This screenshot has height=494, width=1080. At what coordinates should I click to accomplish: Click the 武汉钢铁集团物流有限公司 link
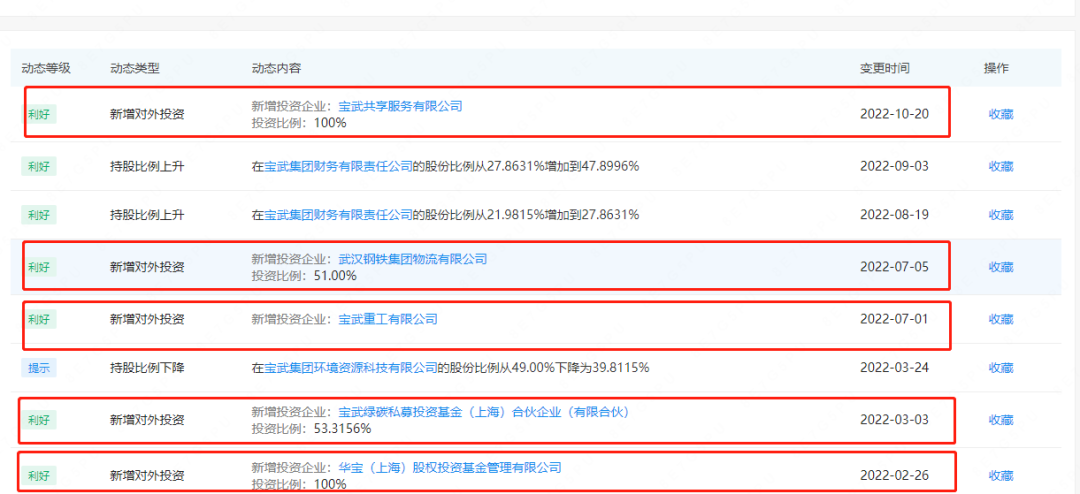412,259
